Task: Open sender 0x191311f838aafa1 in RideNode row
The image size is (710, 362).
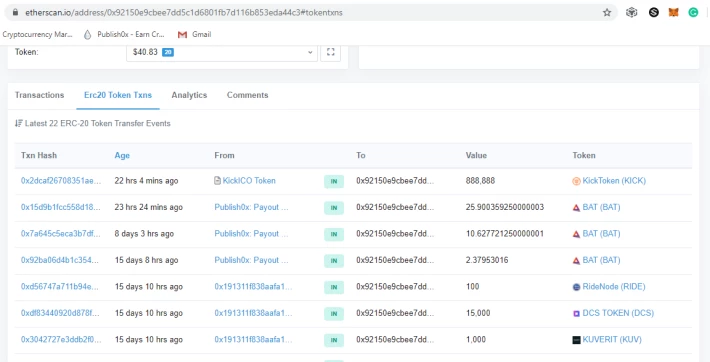Action: click(254, 287)
